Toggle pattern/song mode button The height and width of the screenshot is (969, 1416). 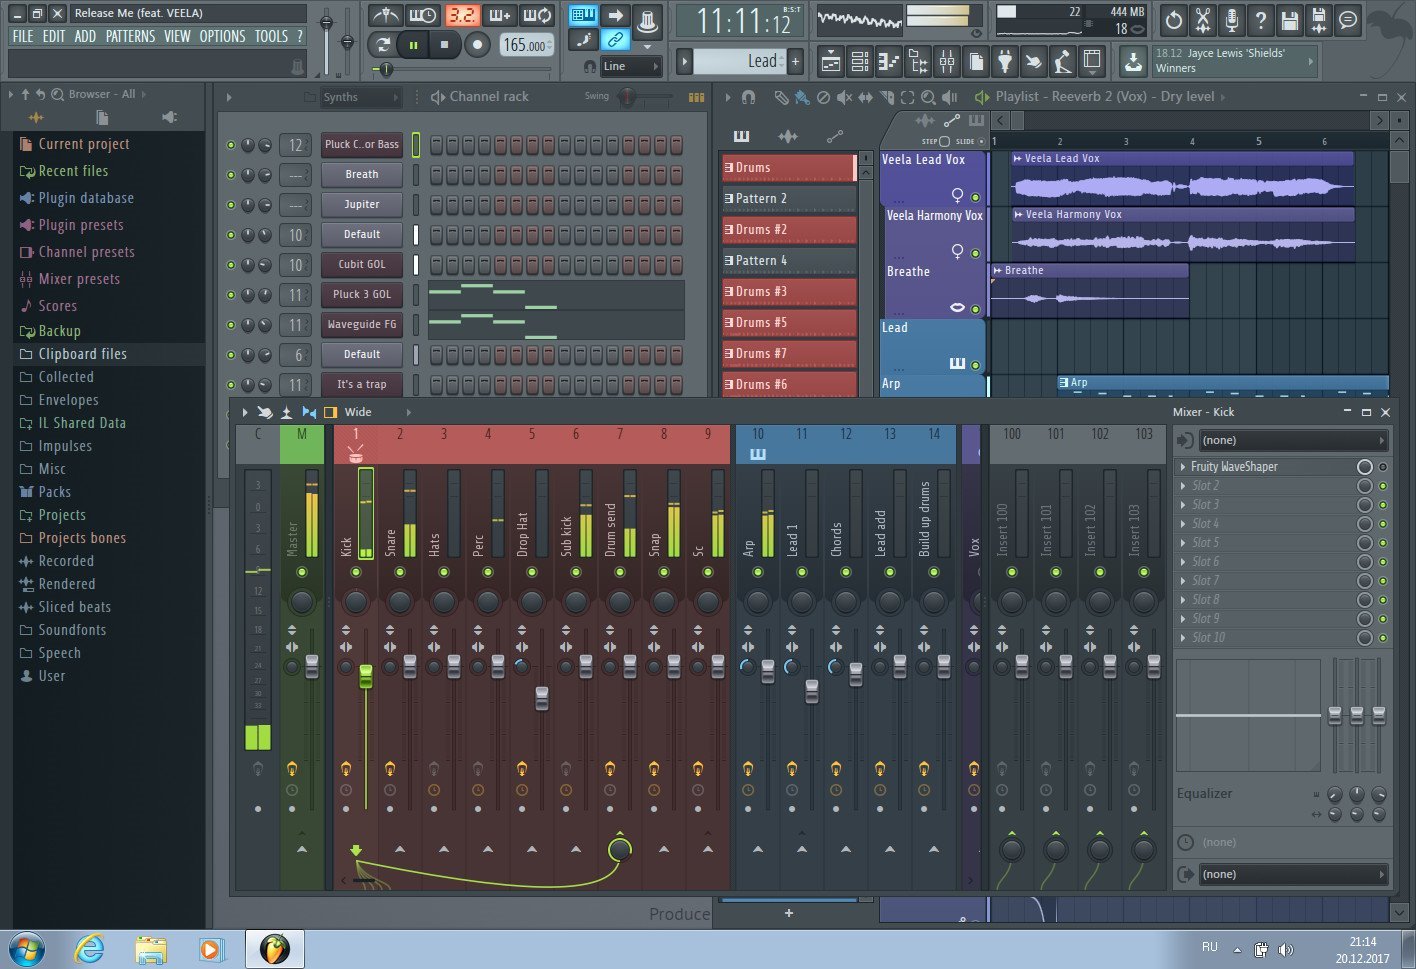(382, 45)
